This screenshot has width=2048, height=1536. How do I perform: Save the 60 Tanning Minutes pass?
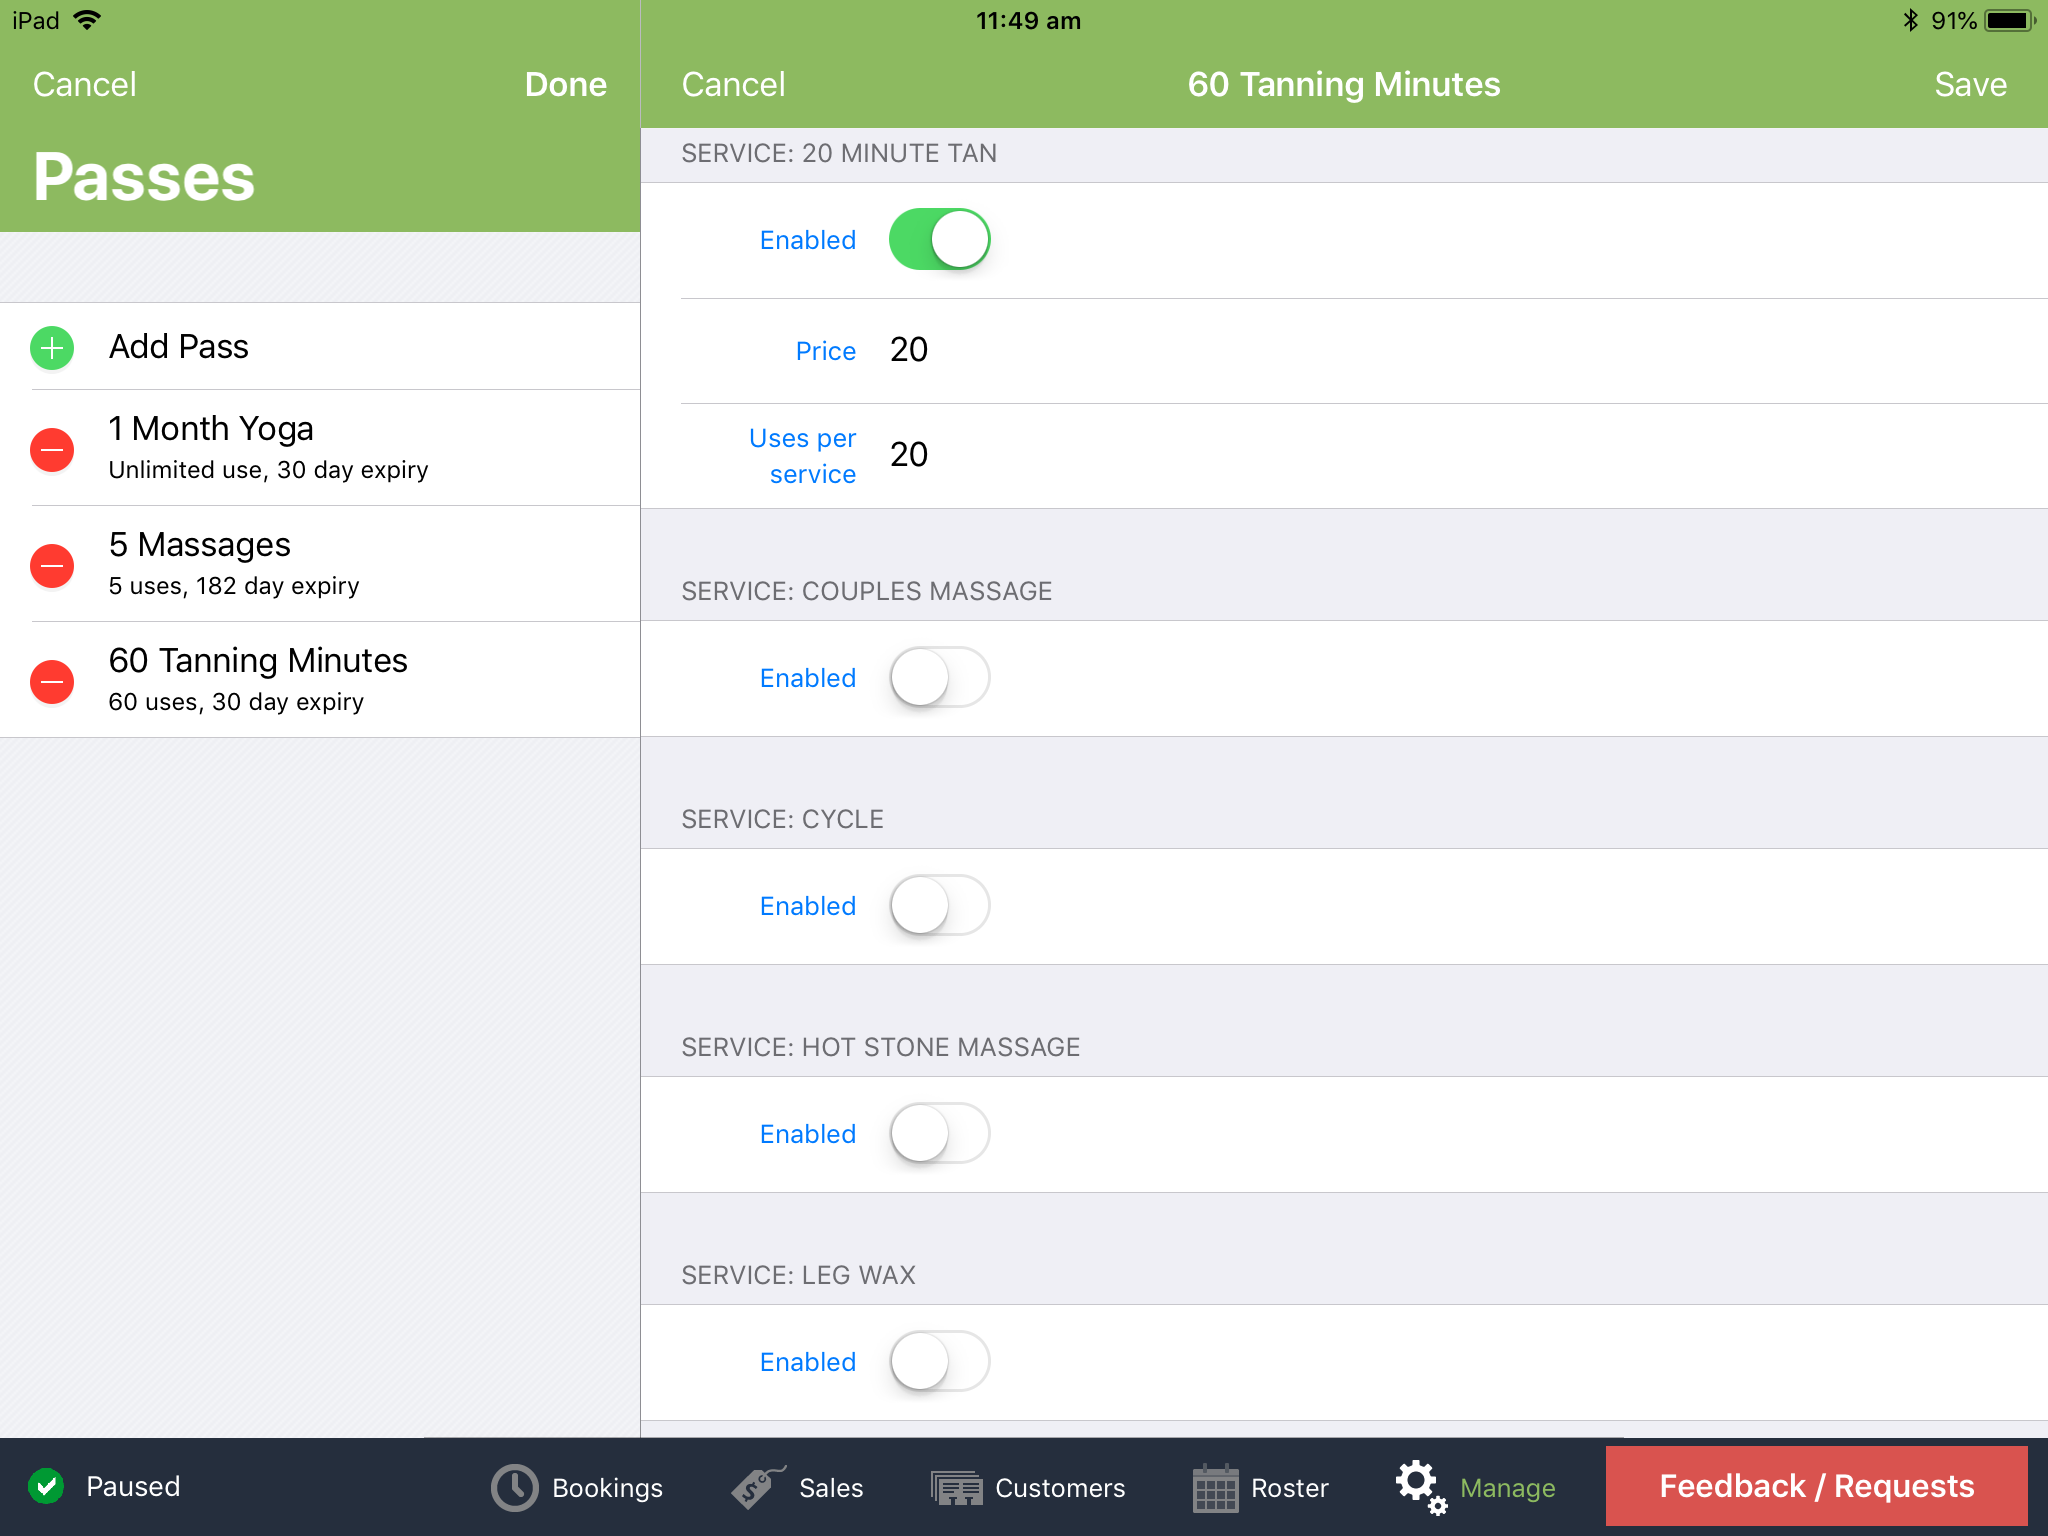tap(1971, 84)
